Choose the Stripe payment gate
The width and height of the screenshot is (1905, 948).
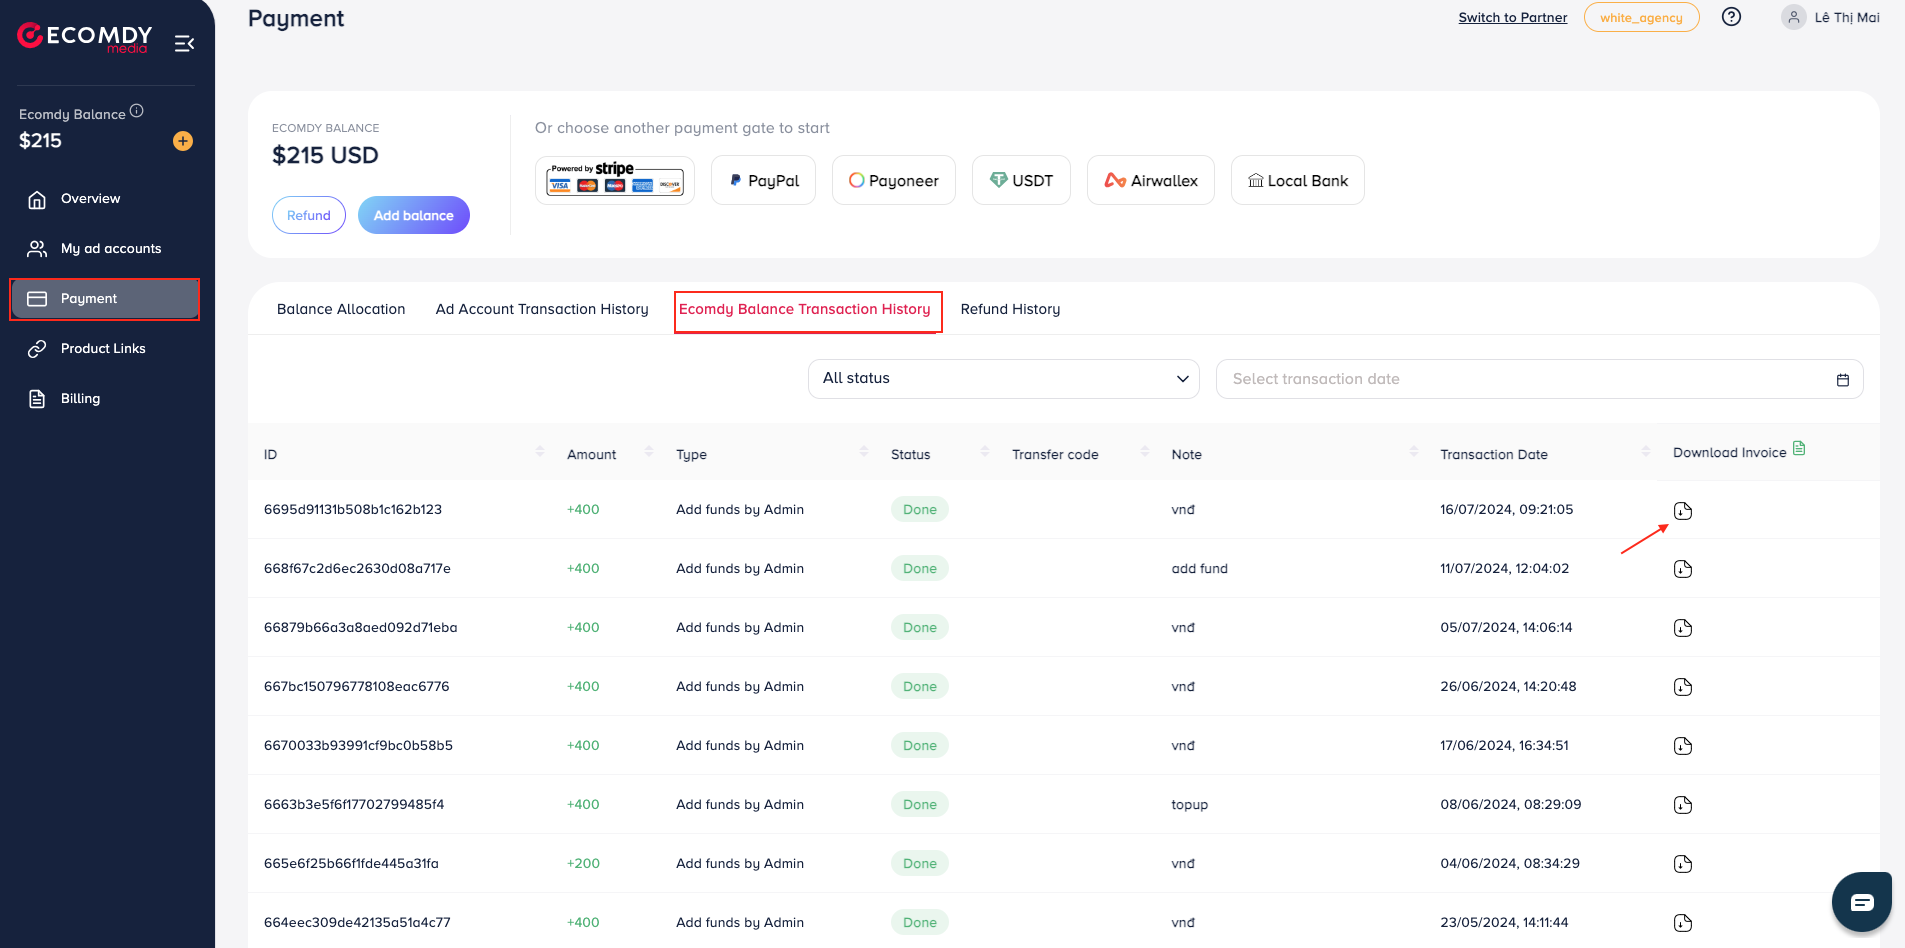click(x=615, y=180)
